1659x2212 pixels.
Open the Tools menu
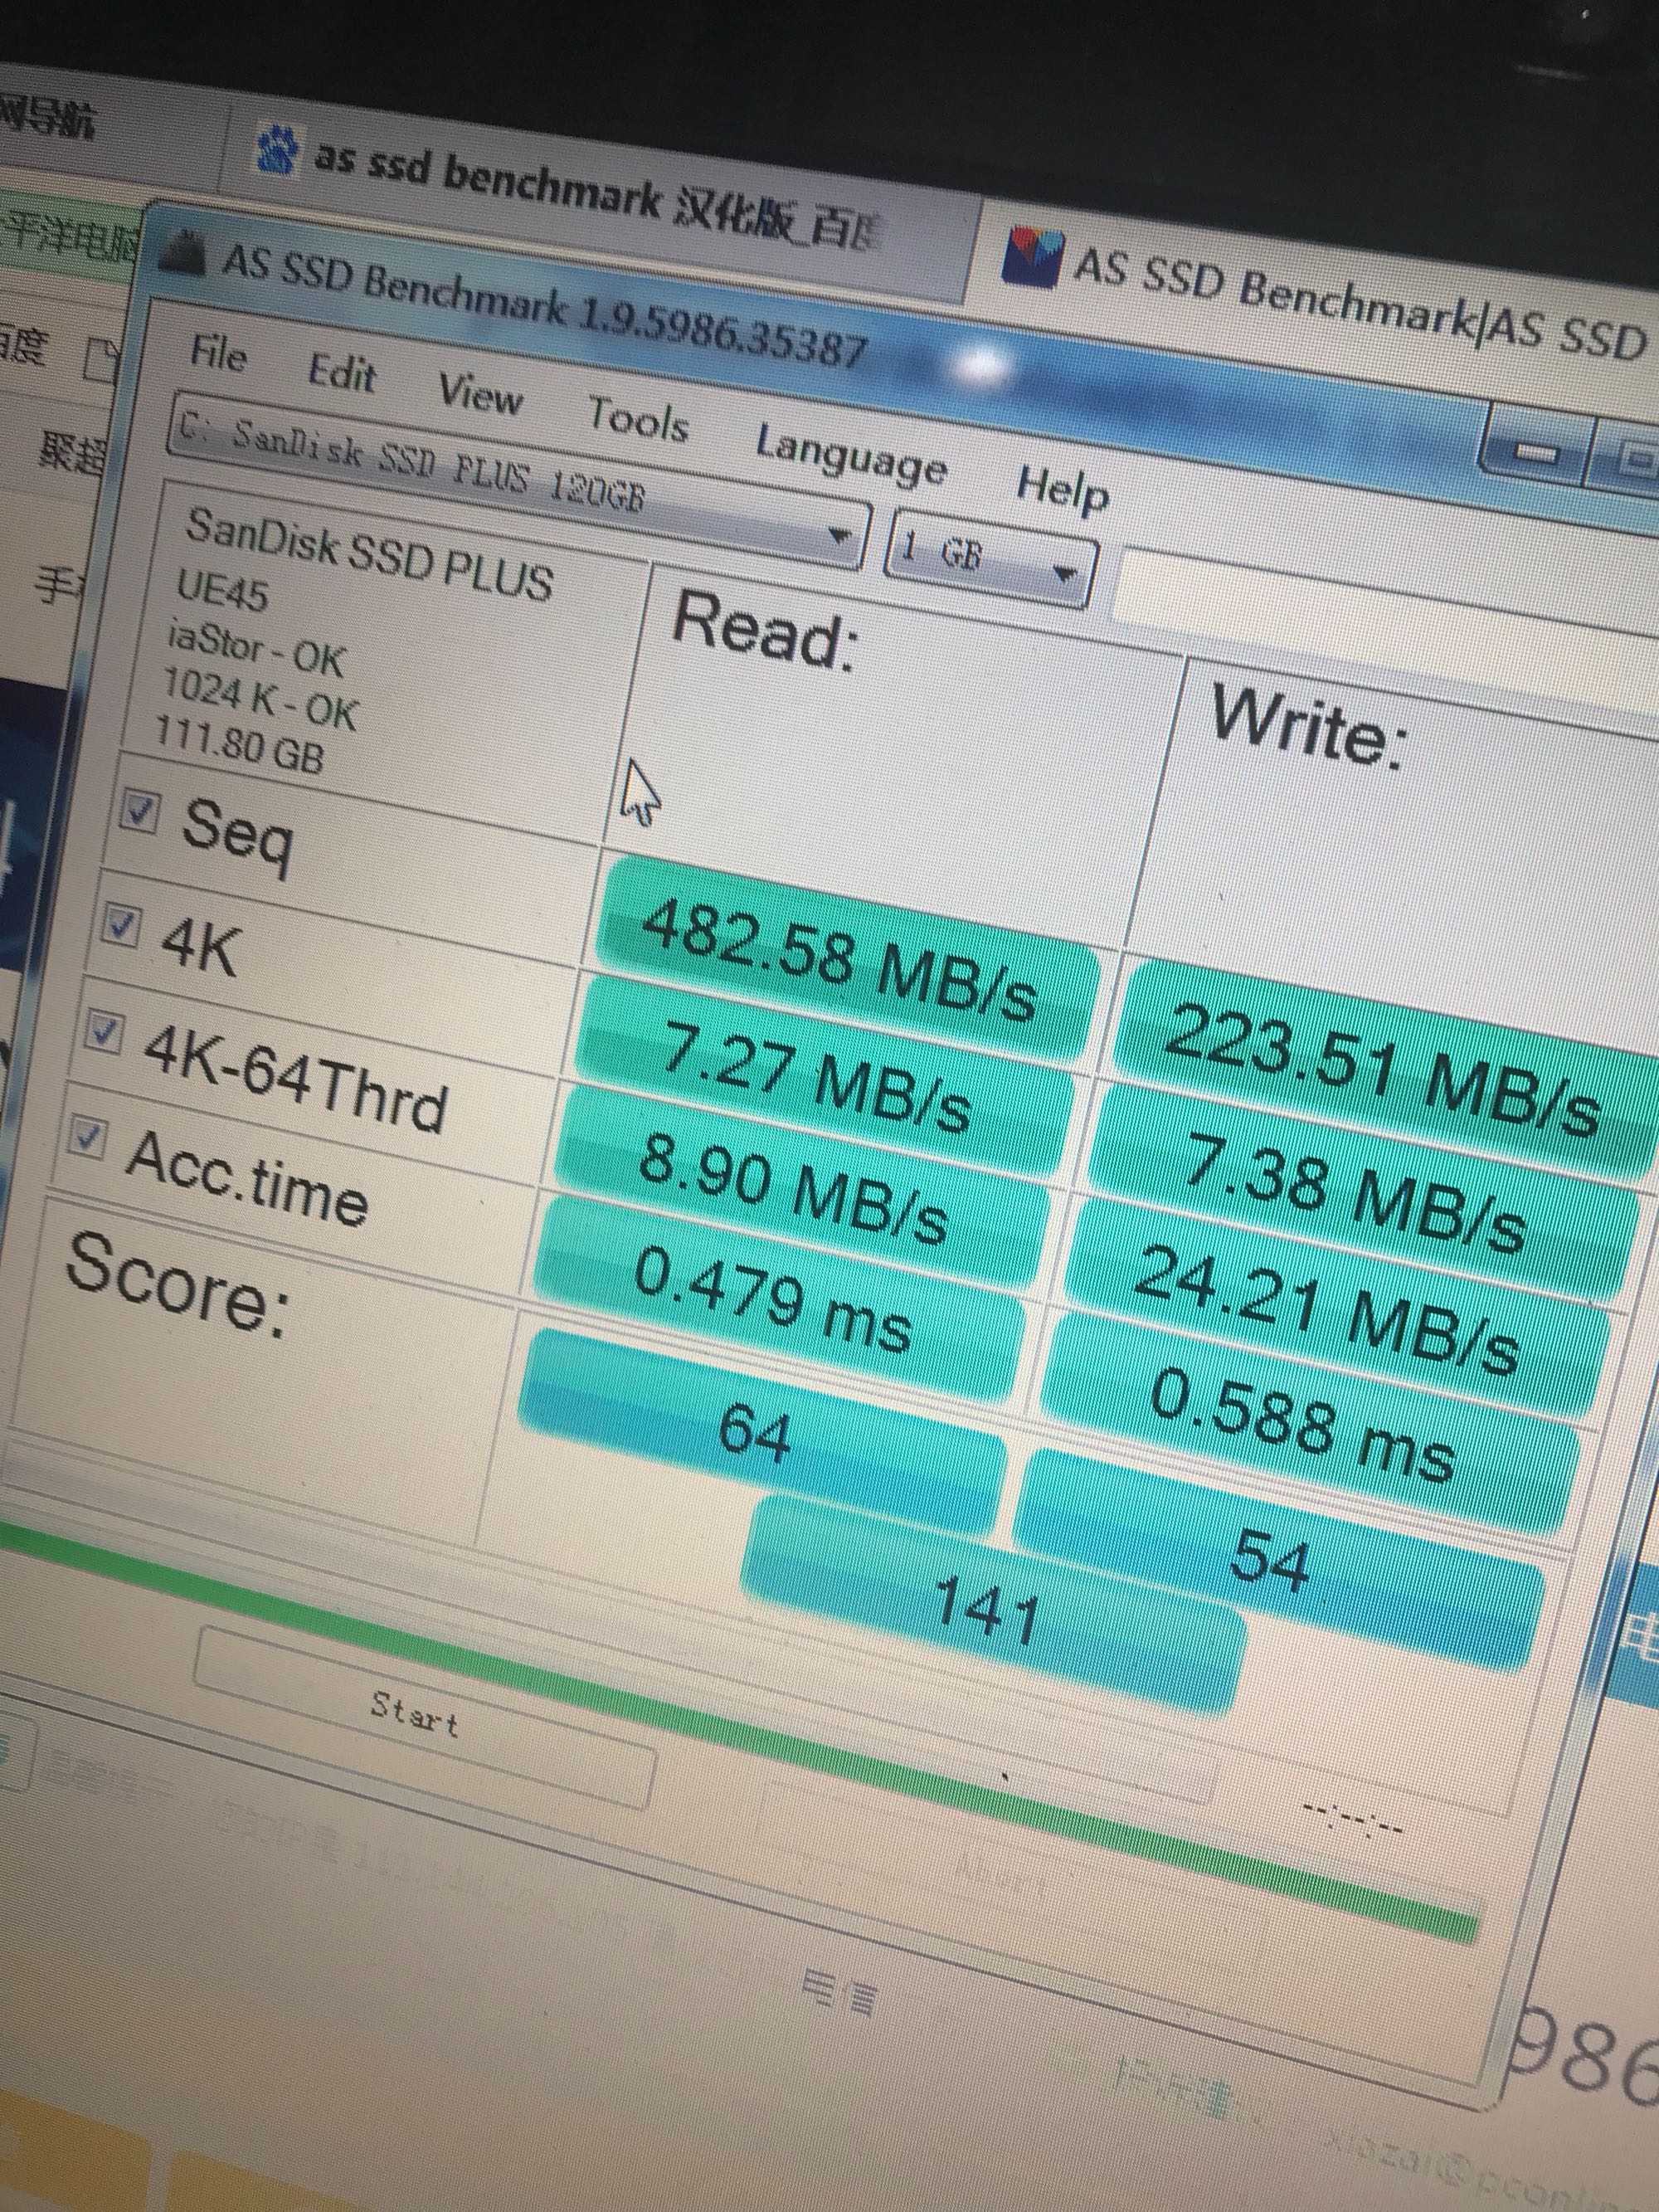click(637, 417)
